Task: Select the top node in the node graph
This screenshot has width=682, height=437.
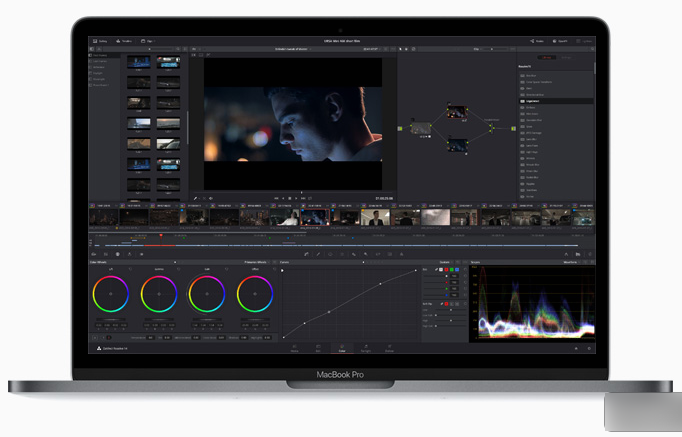Action: [457, 112]
